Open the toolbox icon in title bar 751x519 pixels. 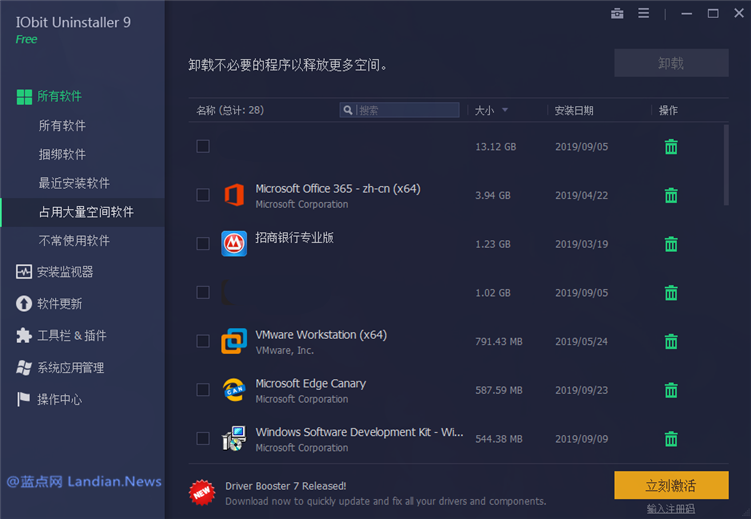(617, 13)
